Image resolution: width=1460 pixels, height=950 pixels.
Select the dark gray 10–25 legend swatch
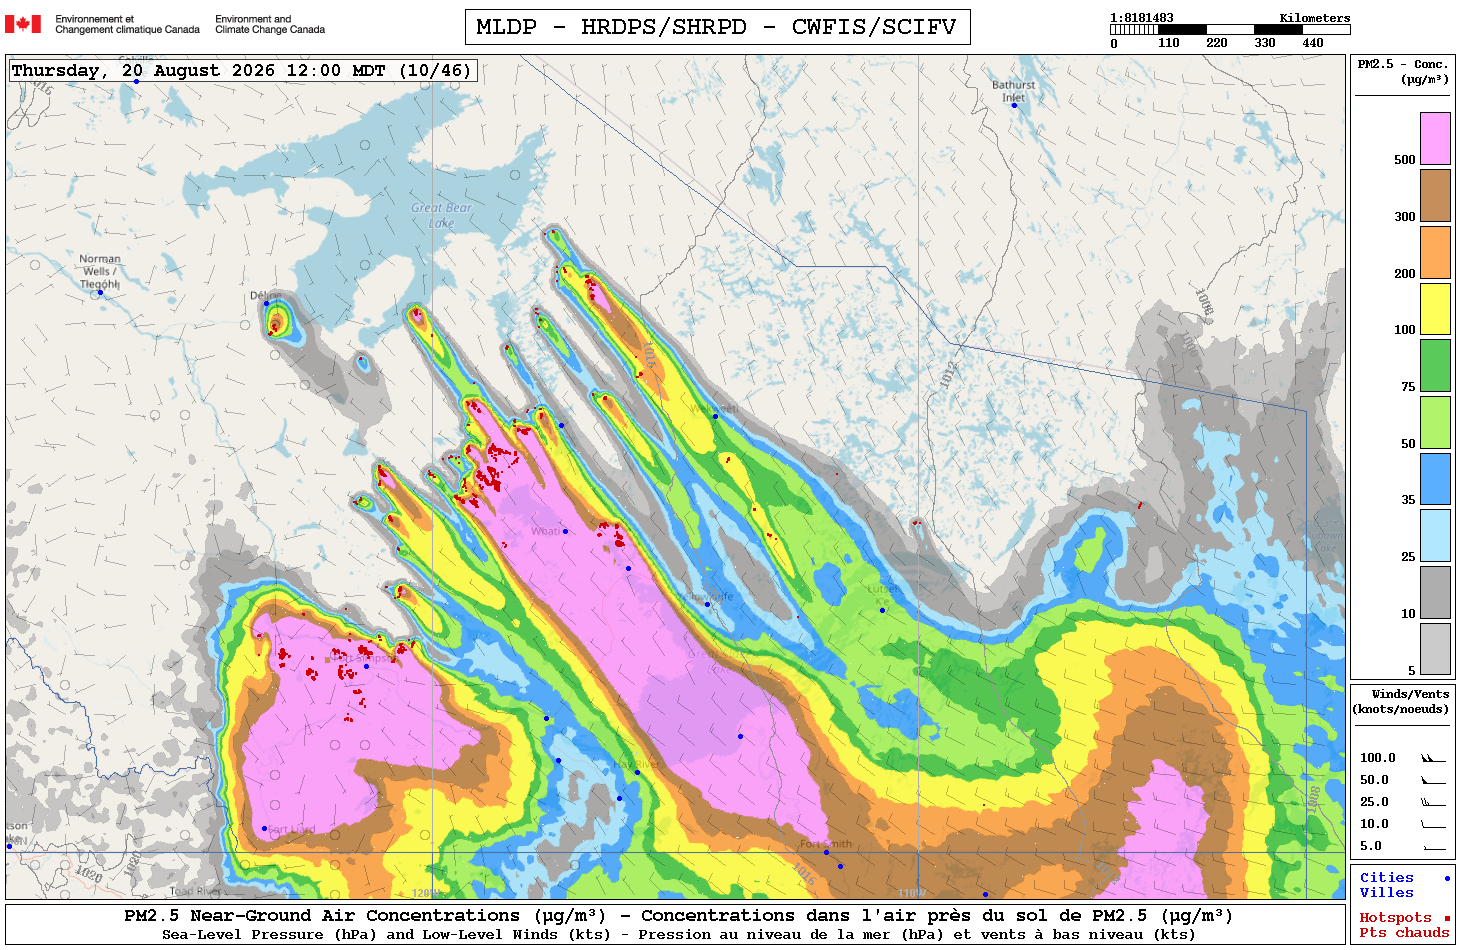(1435, 592)
